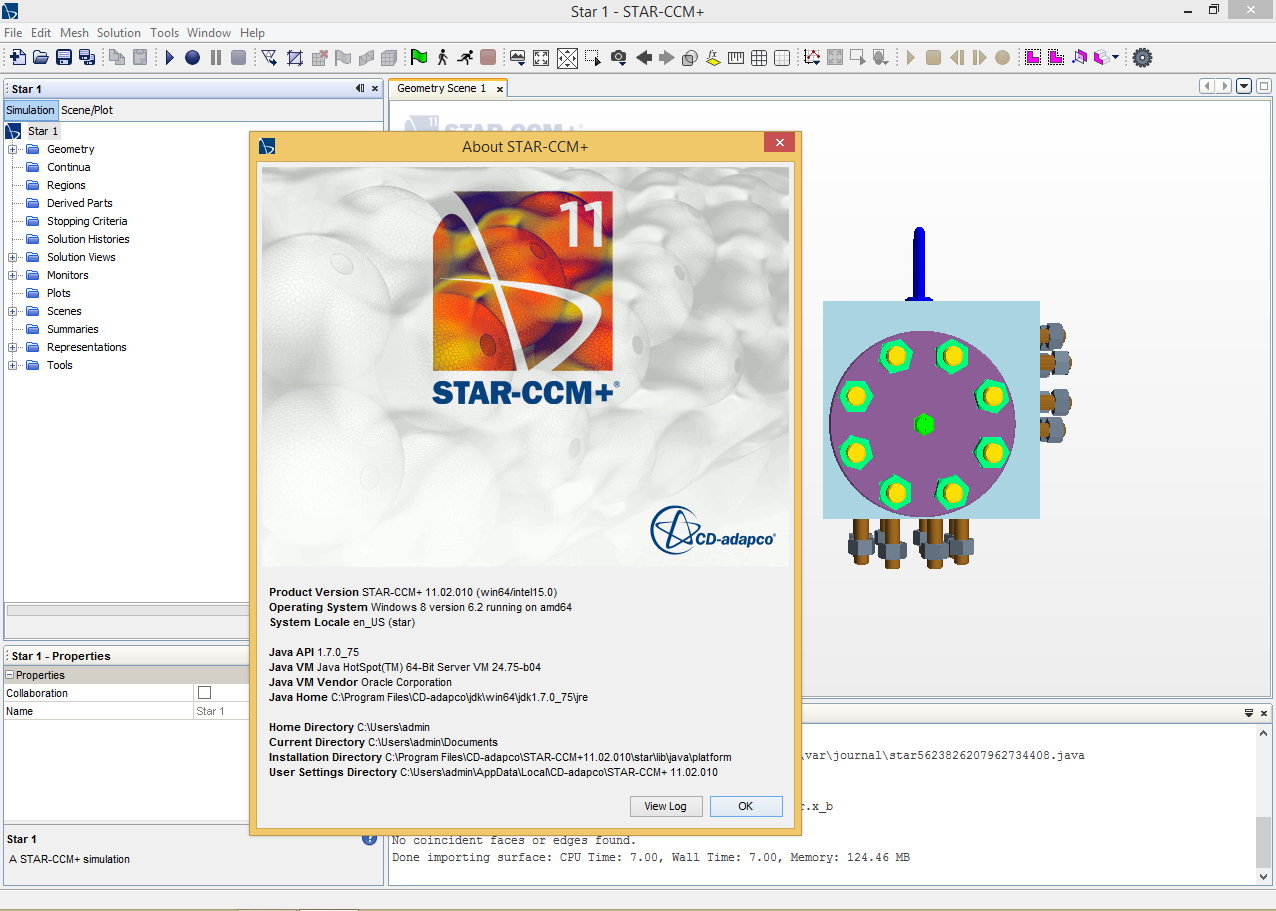Click the walking figure Step icon
This screenshot has width=1276, height=911.
click(x=443, y=58)
